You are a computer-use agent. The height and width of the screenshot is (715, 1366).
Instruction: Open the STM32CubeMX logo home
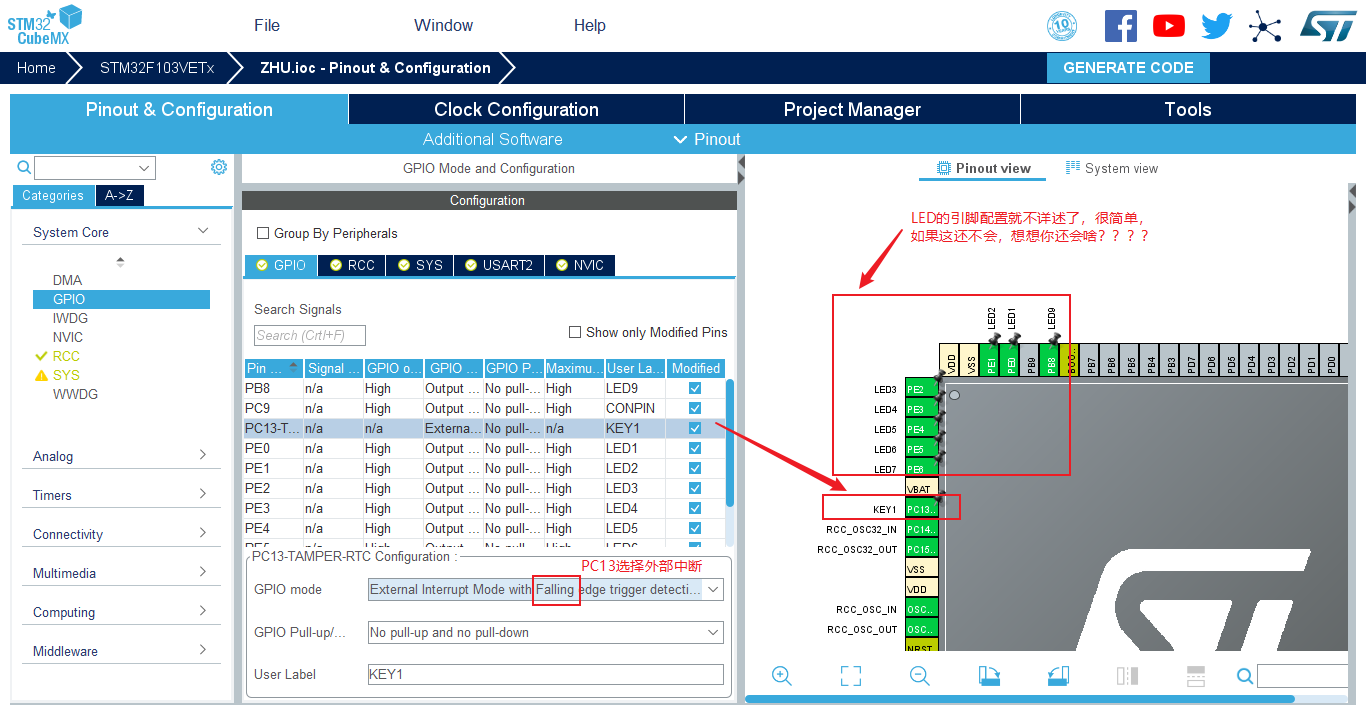pyautogui.click(x=45, y=25)
